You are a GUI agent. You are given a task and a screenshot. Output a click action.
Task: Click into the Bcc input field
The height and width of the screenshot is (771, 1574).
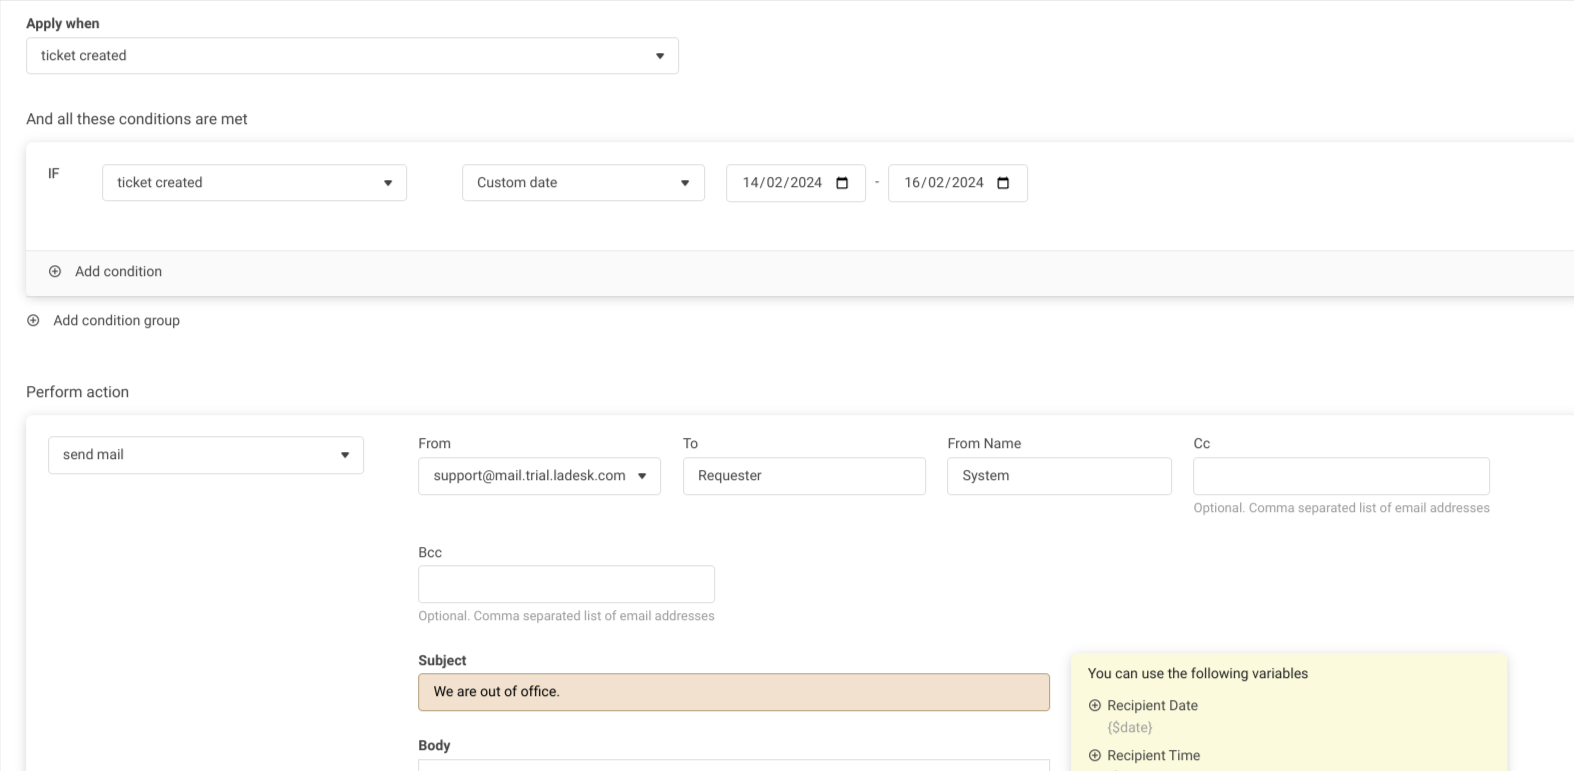coord(566,584)
